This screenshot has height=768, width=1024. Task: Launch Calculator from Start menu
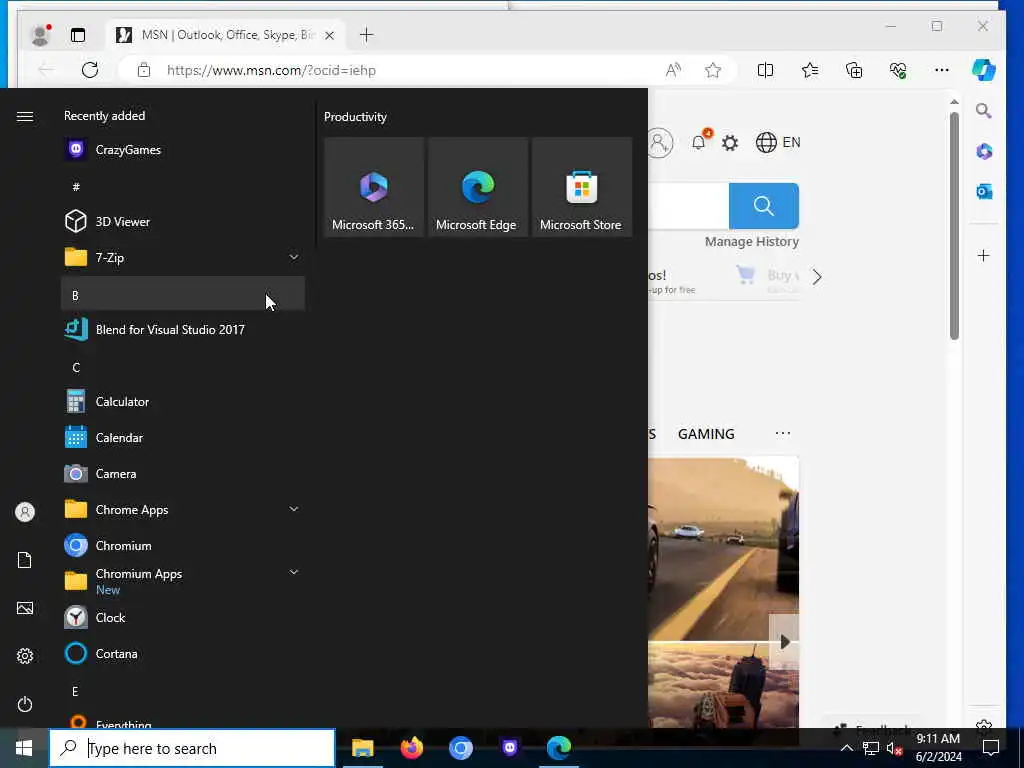pyautogui.click(x=183, y=402)
